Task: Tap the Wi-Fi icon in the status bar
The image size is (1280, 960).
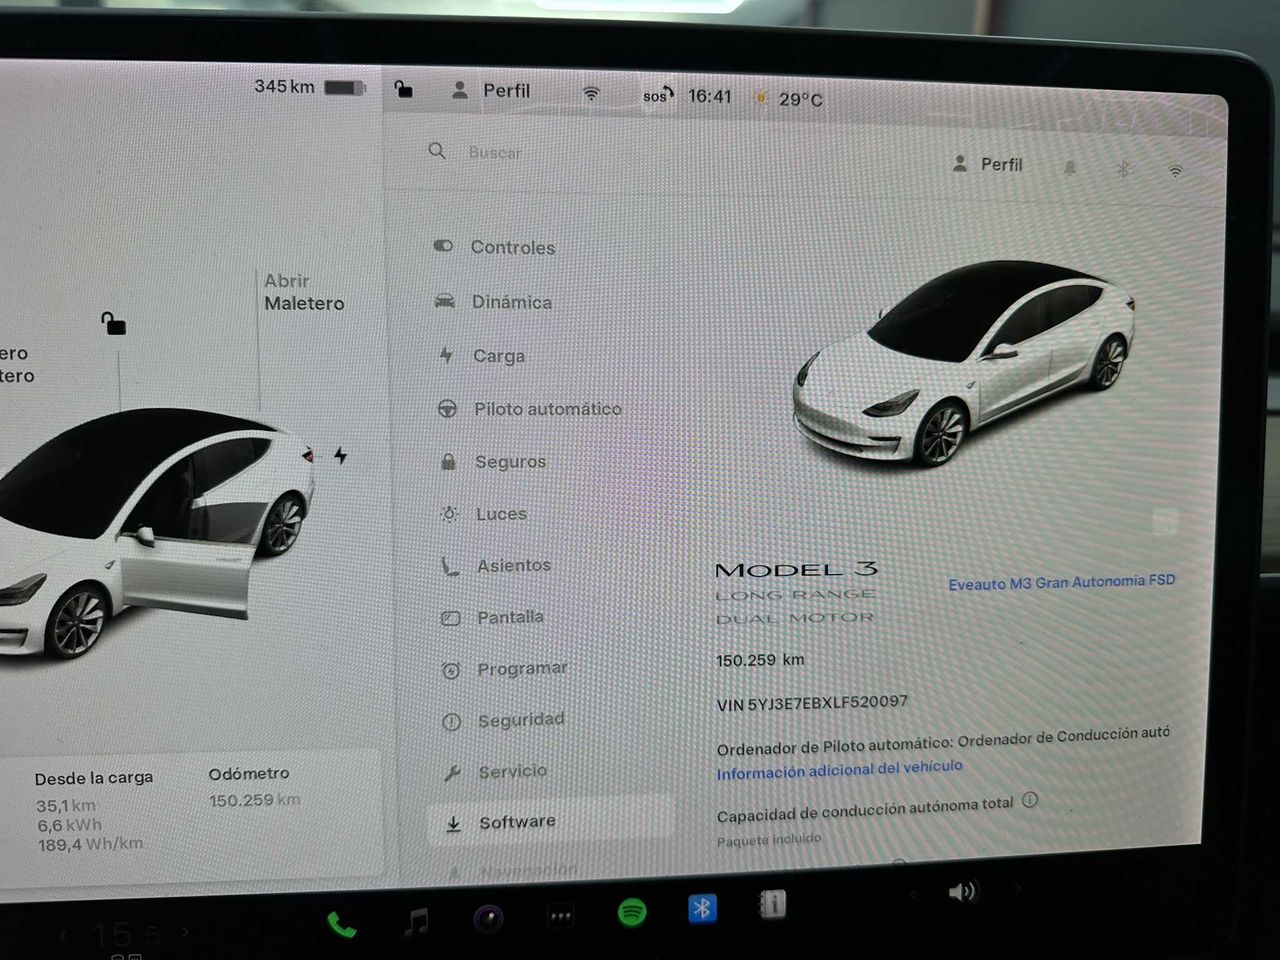Action: point(591,94)
